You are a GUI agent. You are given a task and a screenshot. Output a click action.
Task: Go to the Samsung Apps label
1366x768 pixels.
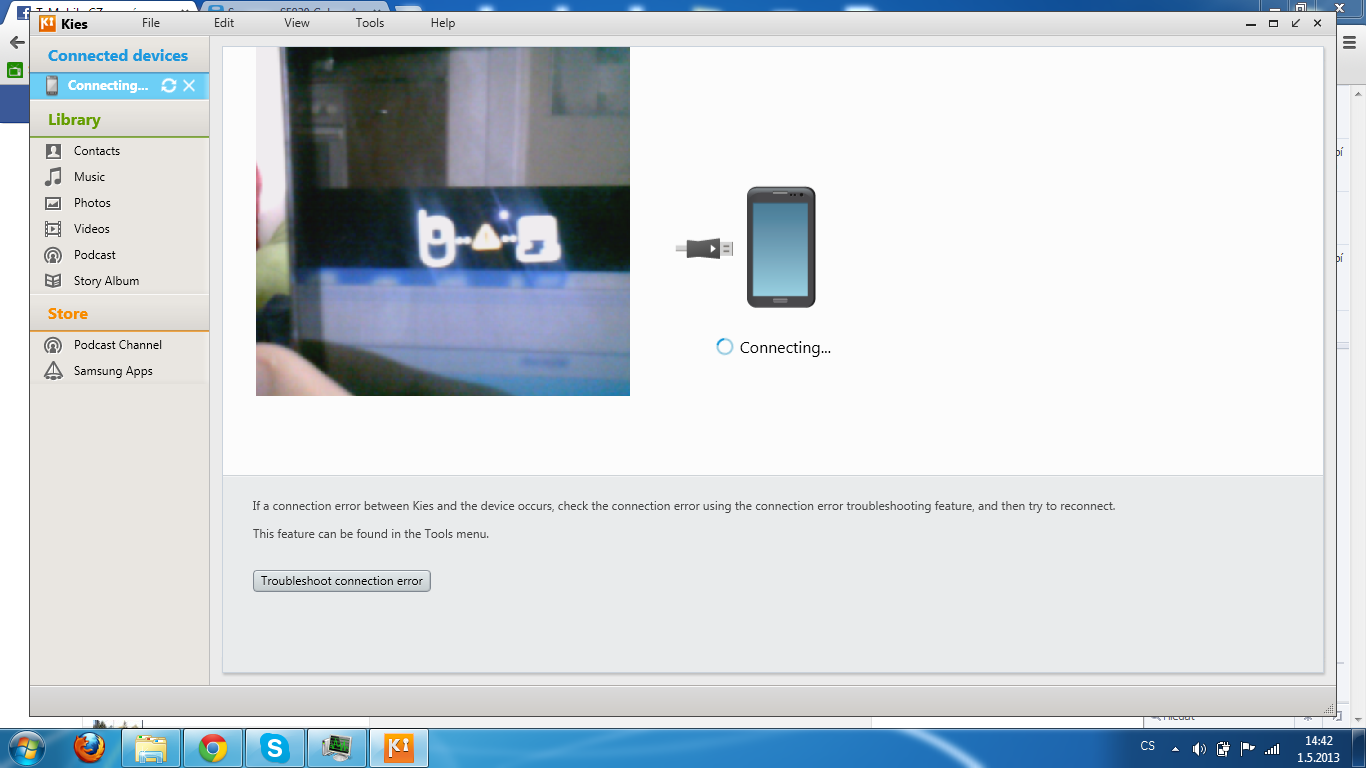[113, 371]
